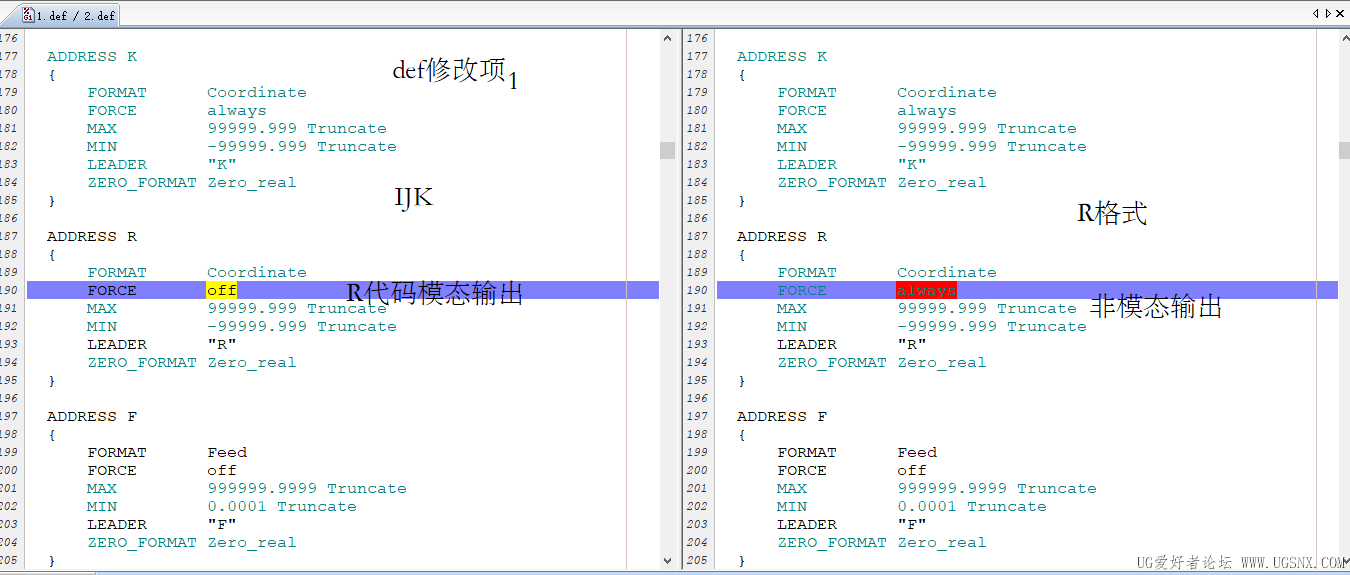The width and height of the screenshot is (1350, 575).
Task: Click the right pane's scroll-down arrow
Action: tap(1344, 561)
